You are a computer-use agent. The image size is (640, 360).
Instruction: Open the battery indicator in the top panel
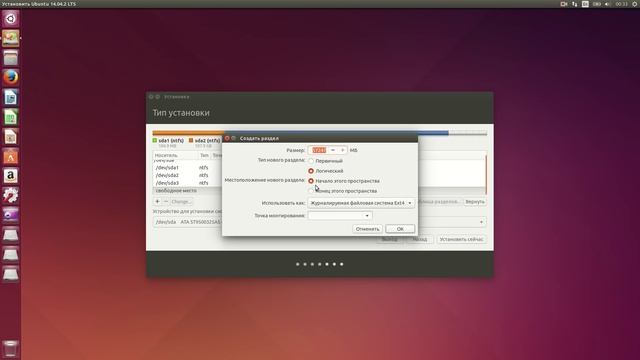596,4
